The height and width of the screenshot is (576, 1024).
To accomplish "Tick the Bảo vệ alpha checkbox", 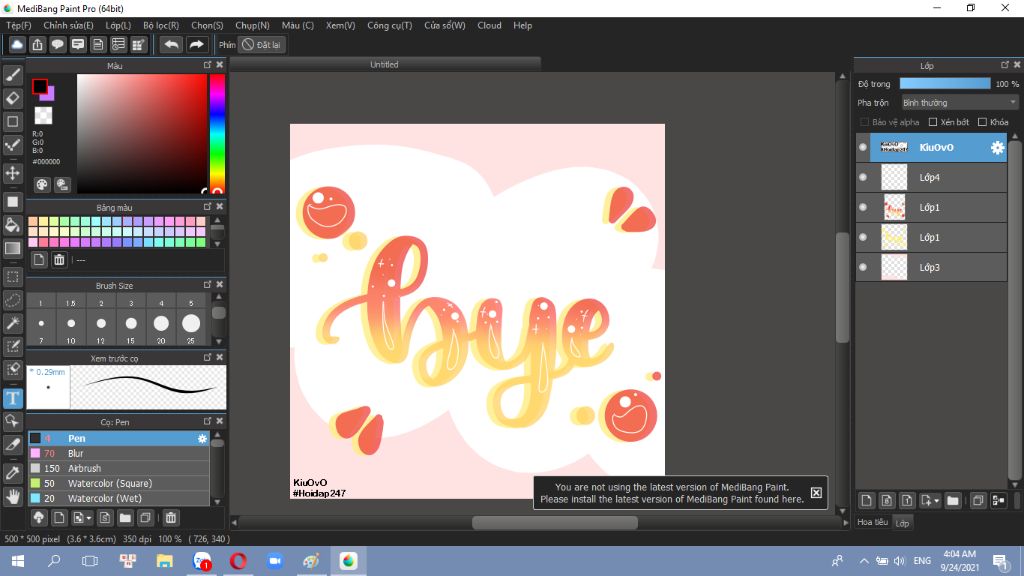I will click(x=865, y=122).
